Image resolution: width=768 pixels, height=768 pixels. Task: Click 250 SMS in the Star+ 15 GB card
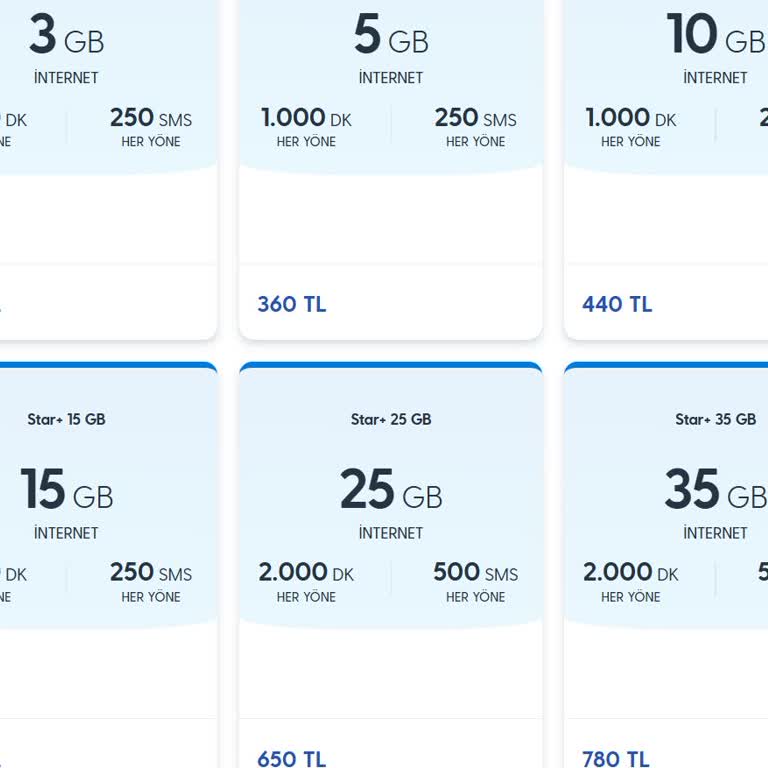(151, 573)
